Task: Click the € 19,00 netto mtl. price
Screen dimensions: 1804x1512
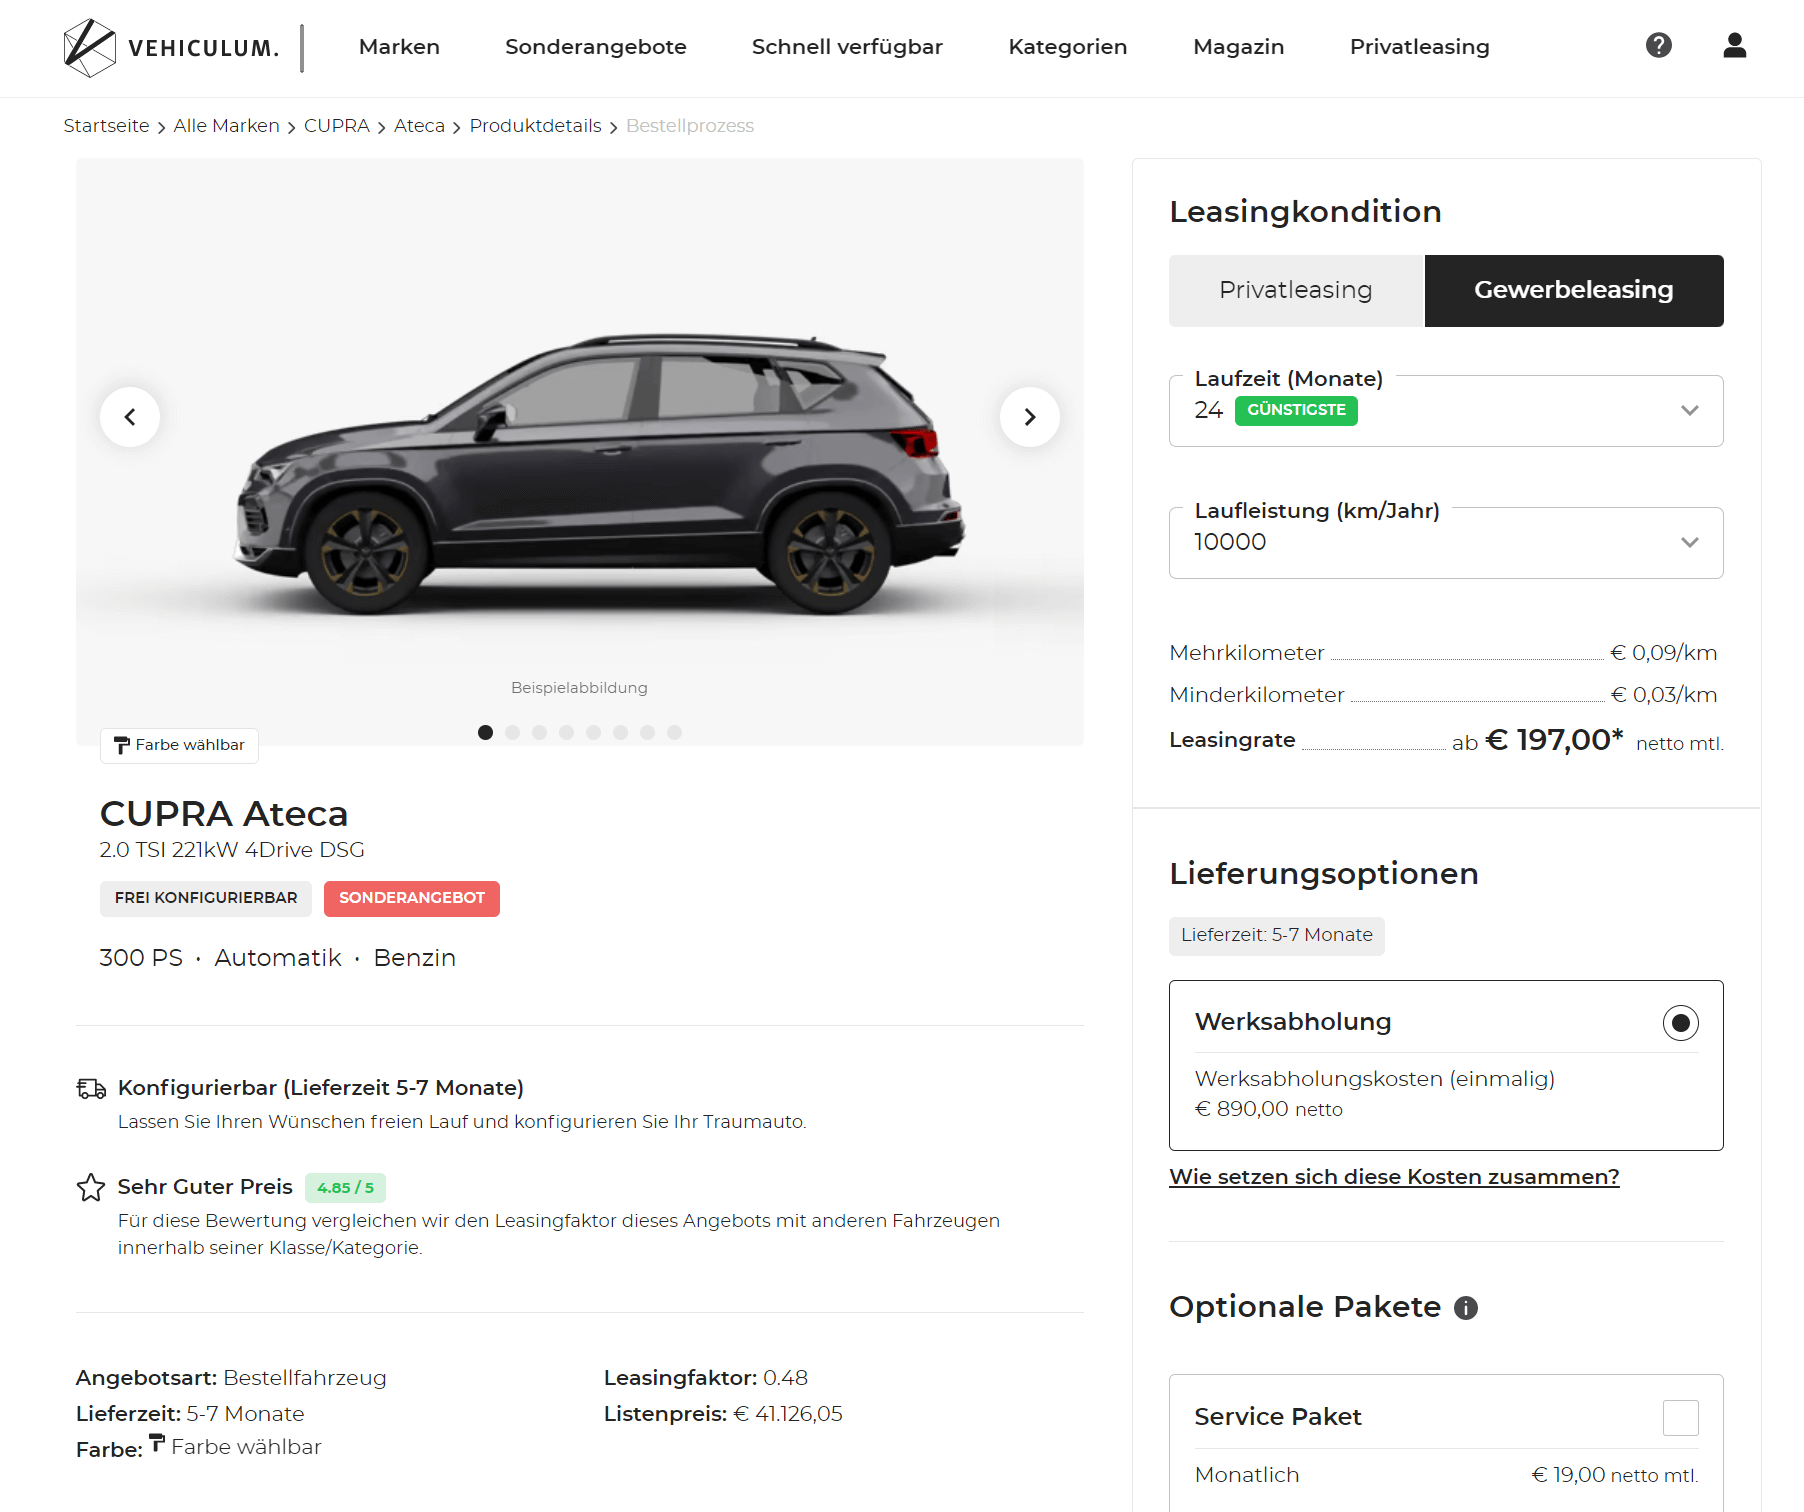Action: click(x=1615, y=1475)
